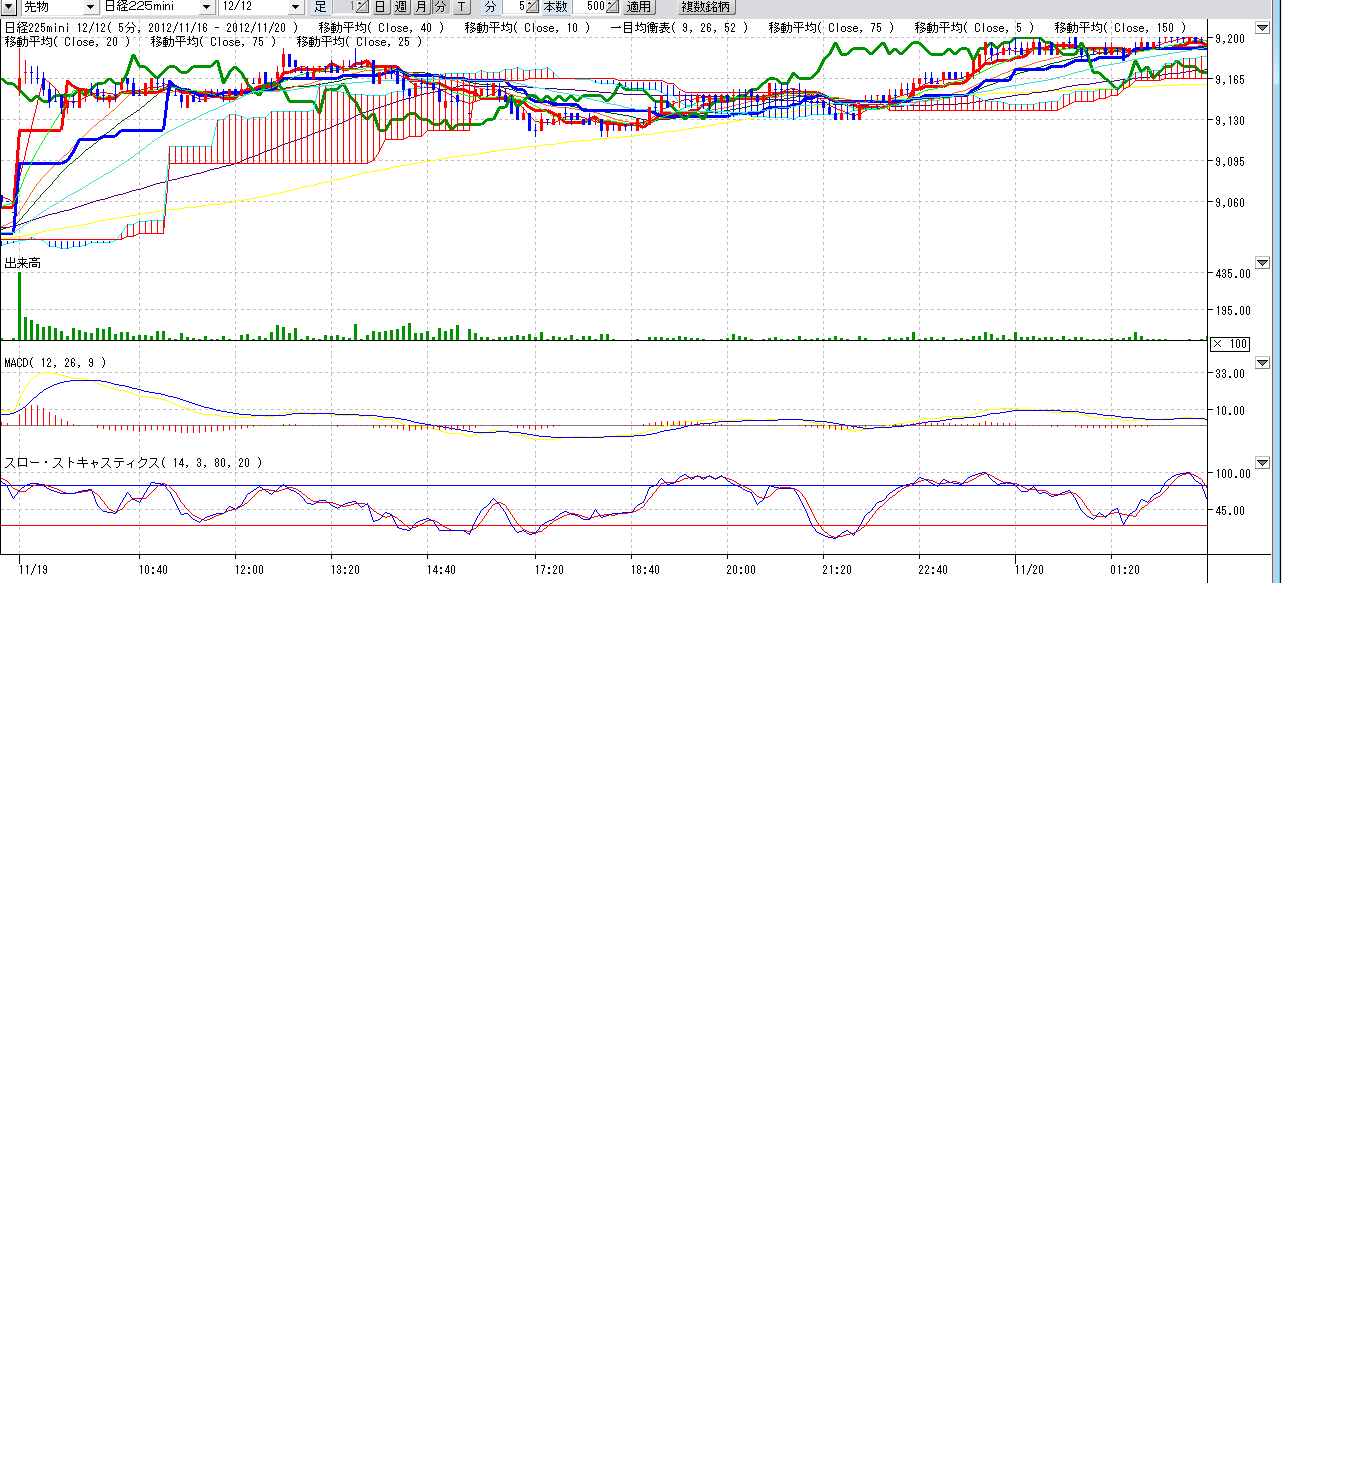Adjust the minute interval stepper next to 5
1366x1480 pixels.
[532, 7]
